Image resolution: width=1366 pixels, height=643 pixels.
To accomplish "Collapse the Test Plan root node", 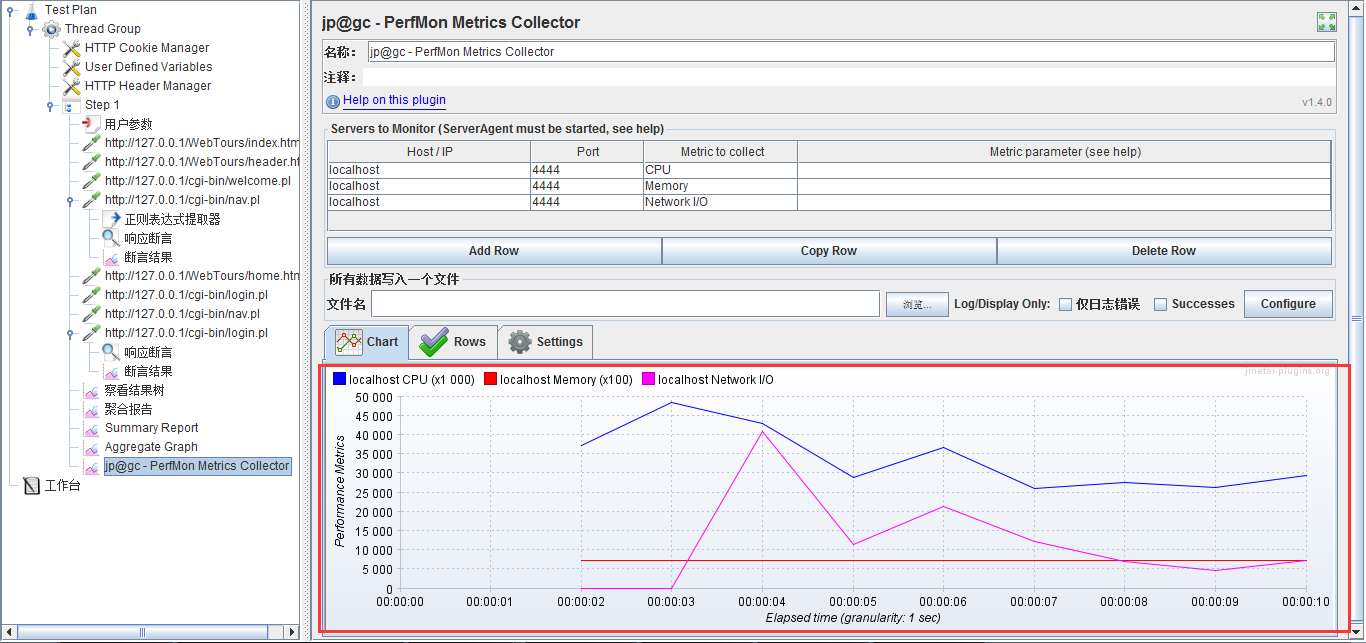I will [11, 10].
